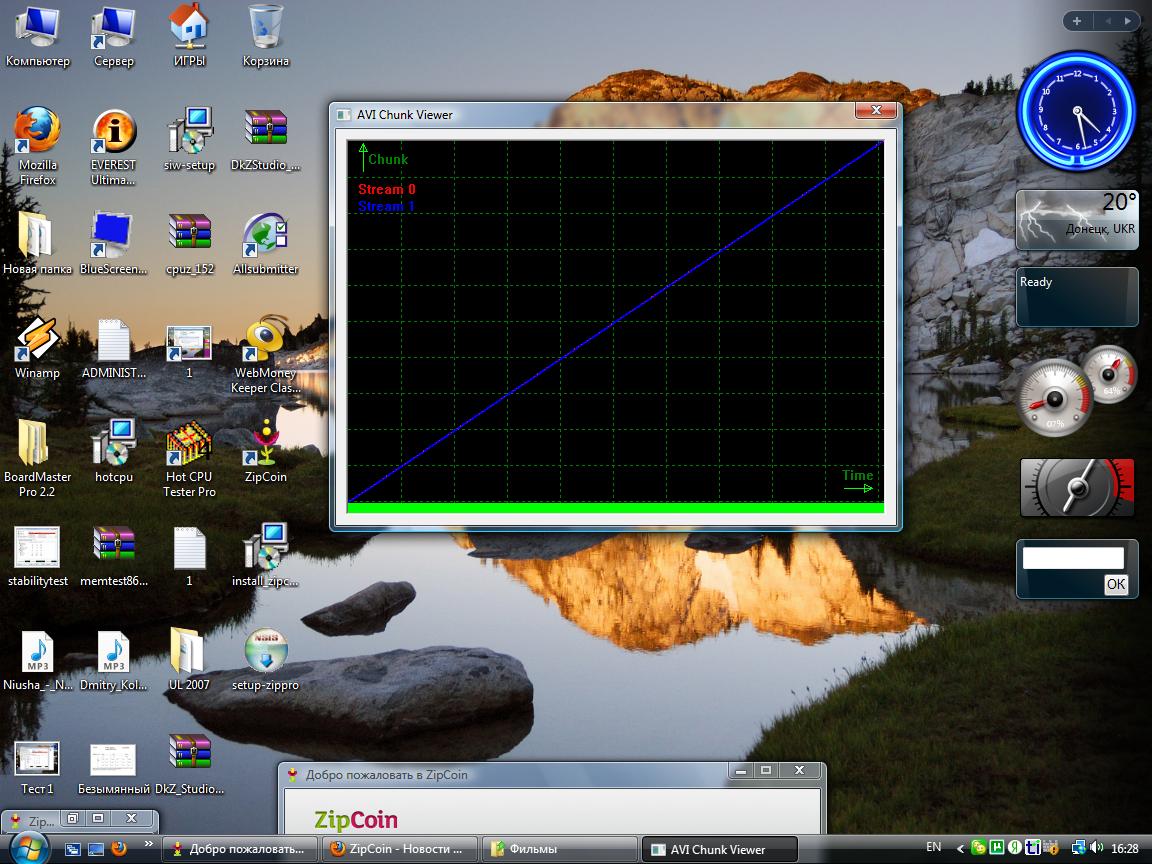This screenshot has height=864, width=1152.
Task: Open the EVEREST Ultimate desktop shortcut
Action: pyautogui.click(x=113, y=131)
